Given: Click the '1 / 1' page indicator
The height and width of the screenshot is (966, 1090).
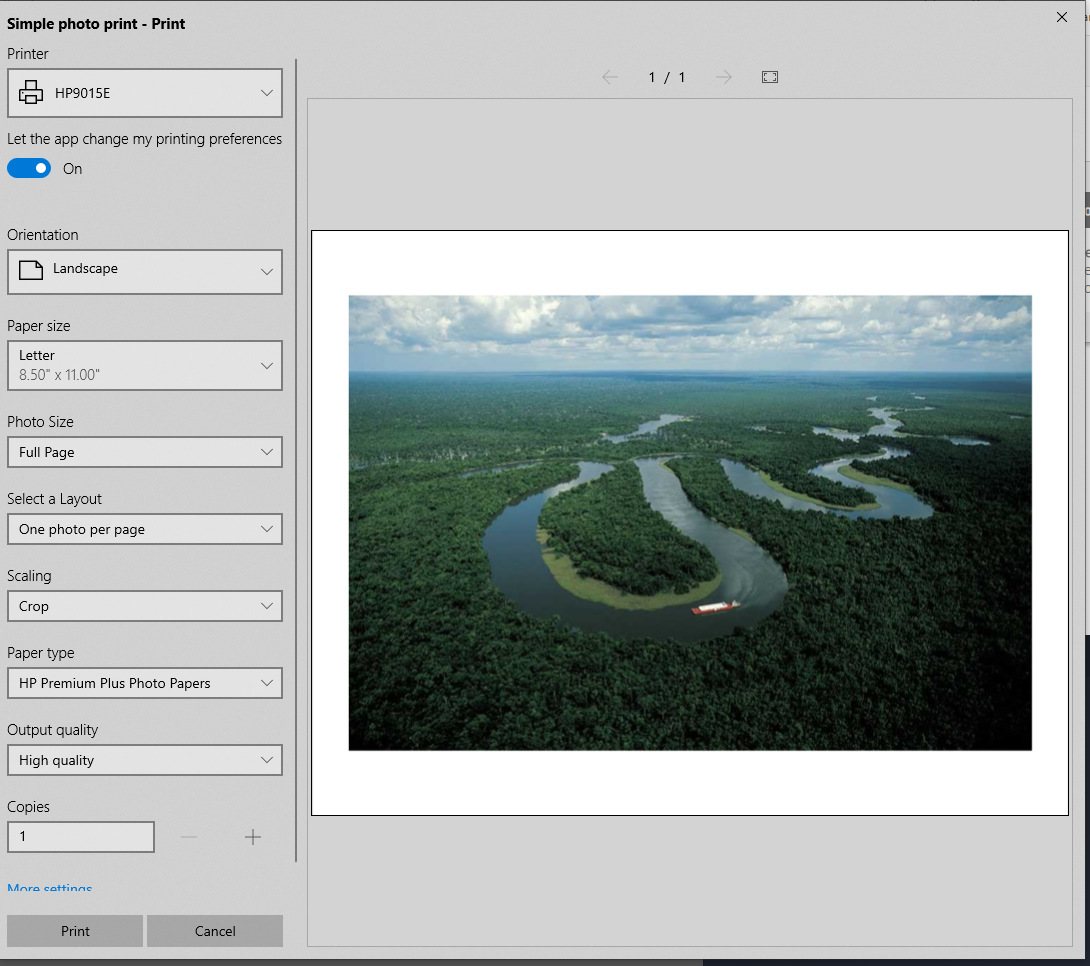Looking at the screenshot, I should click(667, 77).
